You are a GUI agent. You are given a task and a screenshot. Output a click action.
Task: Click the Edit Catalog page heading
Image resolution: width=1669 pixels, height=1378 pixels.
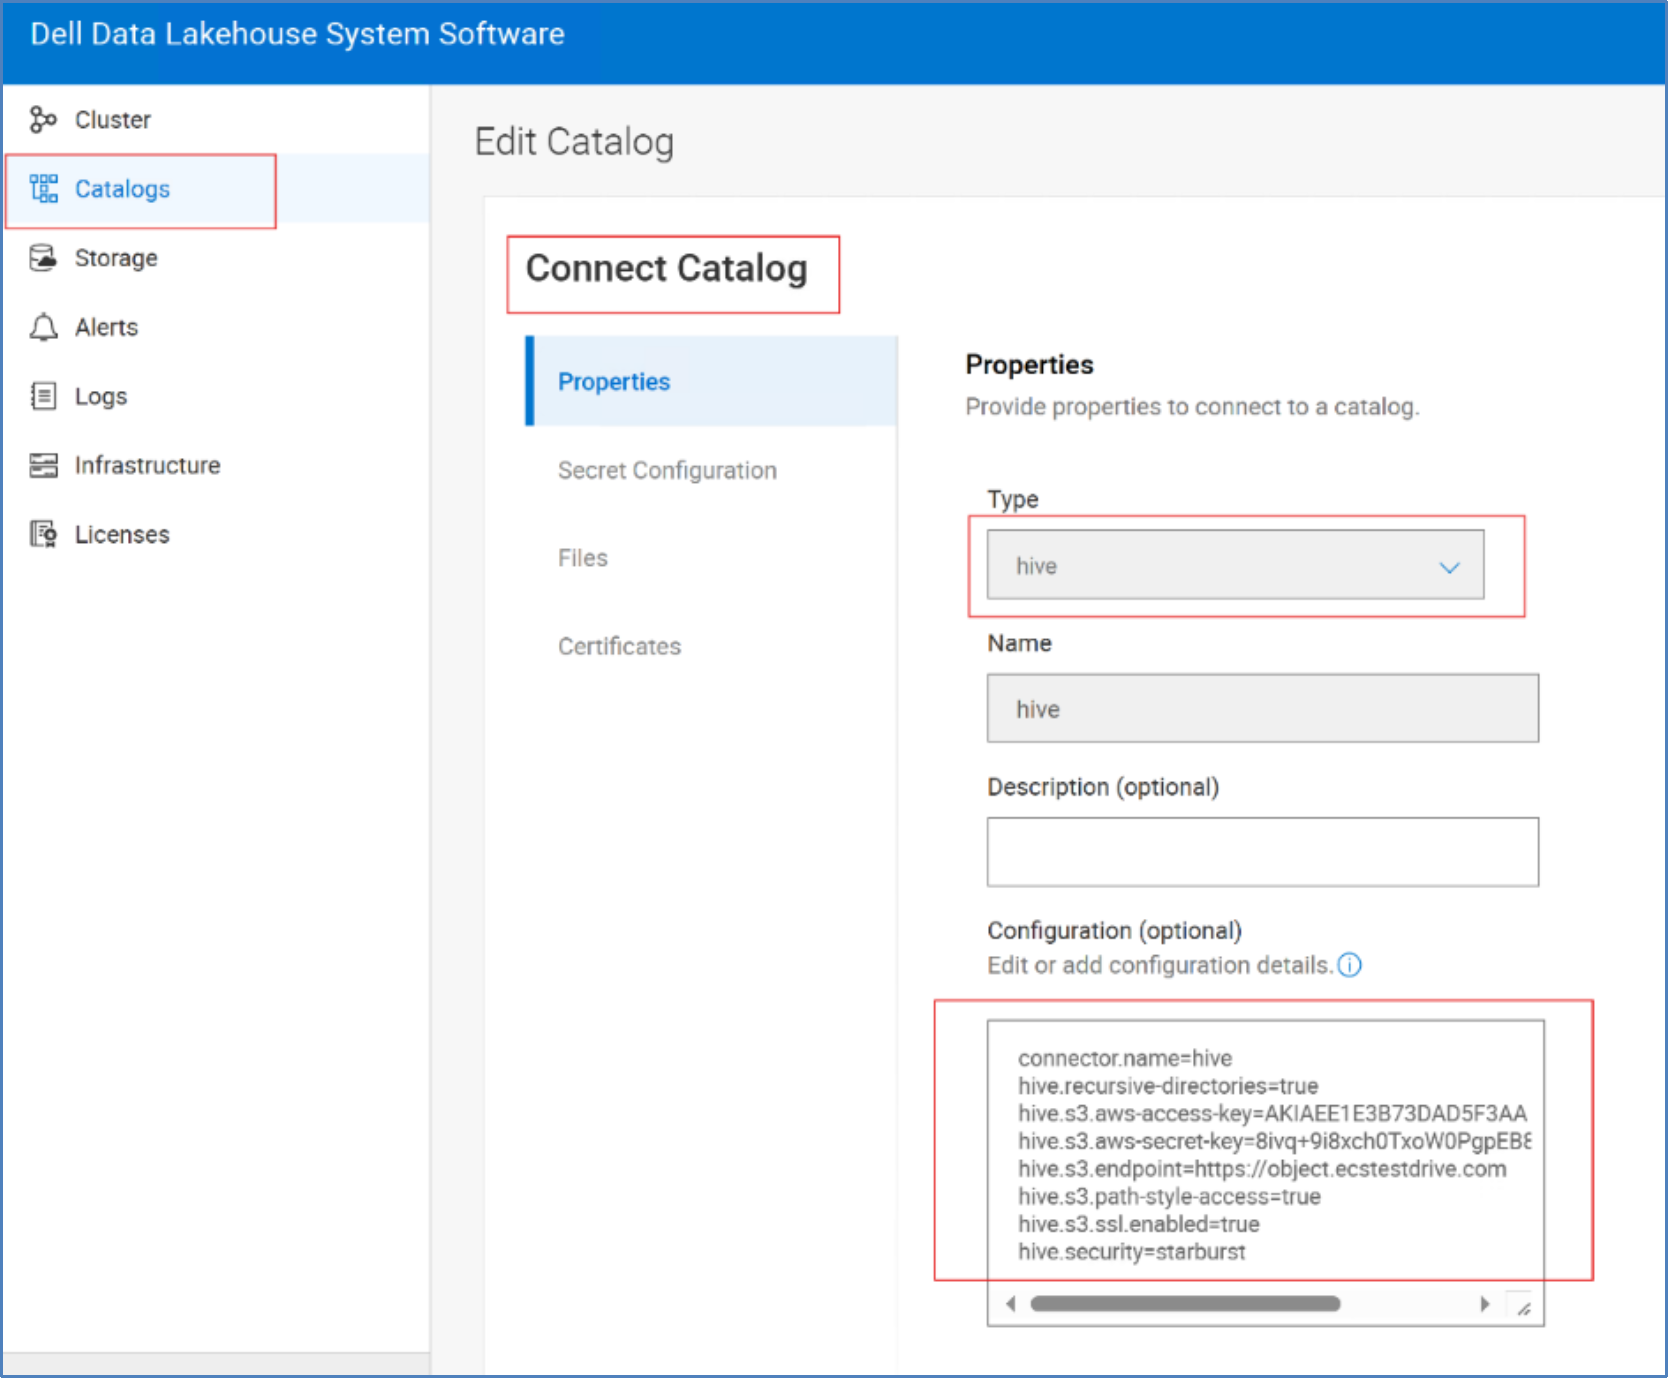(574, 142)
